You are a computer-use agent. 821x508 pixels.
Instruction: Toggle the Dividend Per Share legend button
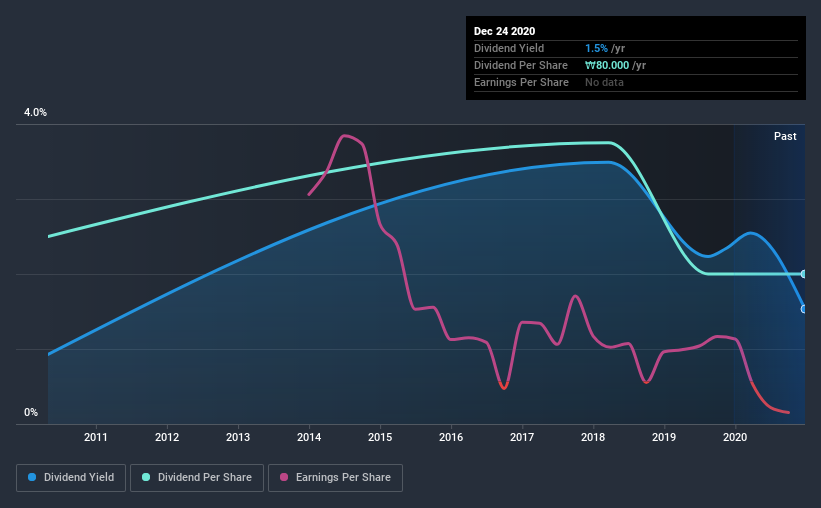[x=197, y=478]
